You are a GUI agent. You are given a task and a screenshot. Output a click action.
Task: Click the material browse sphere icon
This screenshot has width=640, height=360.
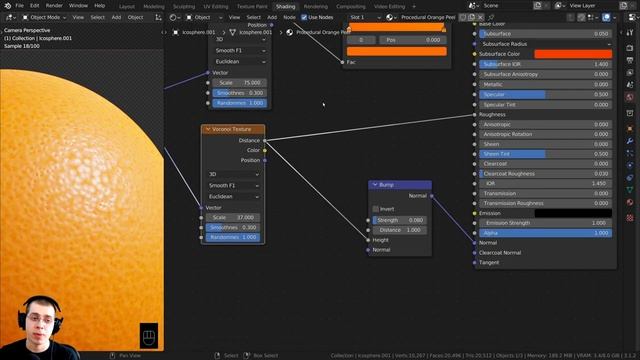click(x=391, y=18)
